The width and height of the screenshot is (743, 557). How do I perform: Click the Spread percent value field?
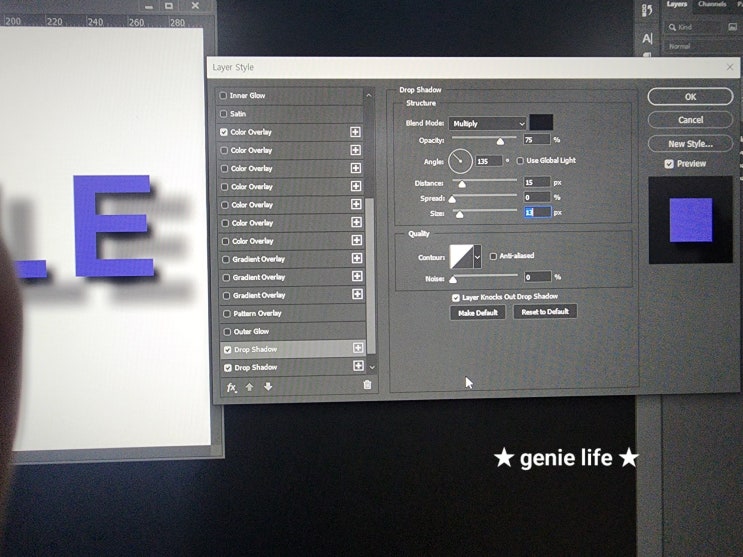tap(537, 197)
